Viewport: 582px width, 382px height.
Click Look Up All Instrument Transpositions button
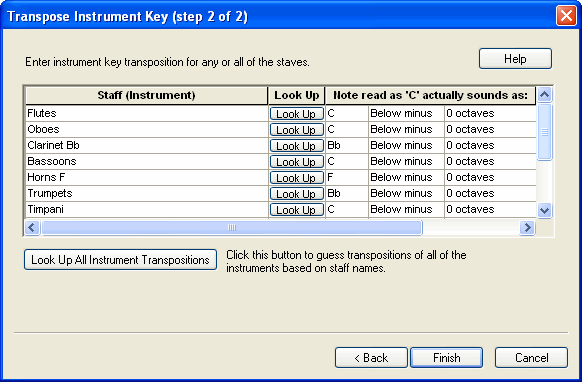tap(120, 259)
